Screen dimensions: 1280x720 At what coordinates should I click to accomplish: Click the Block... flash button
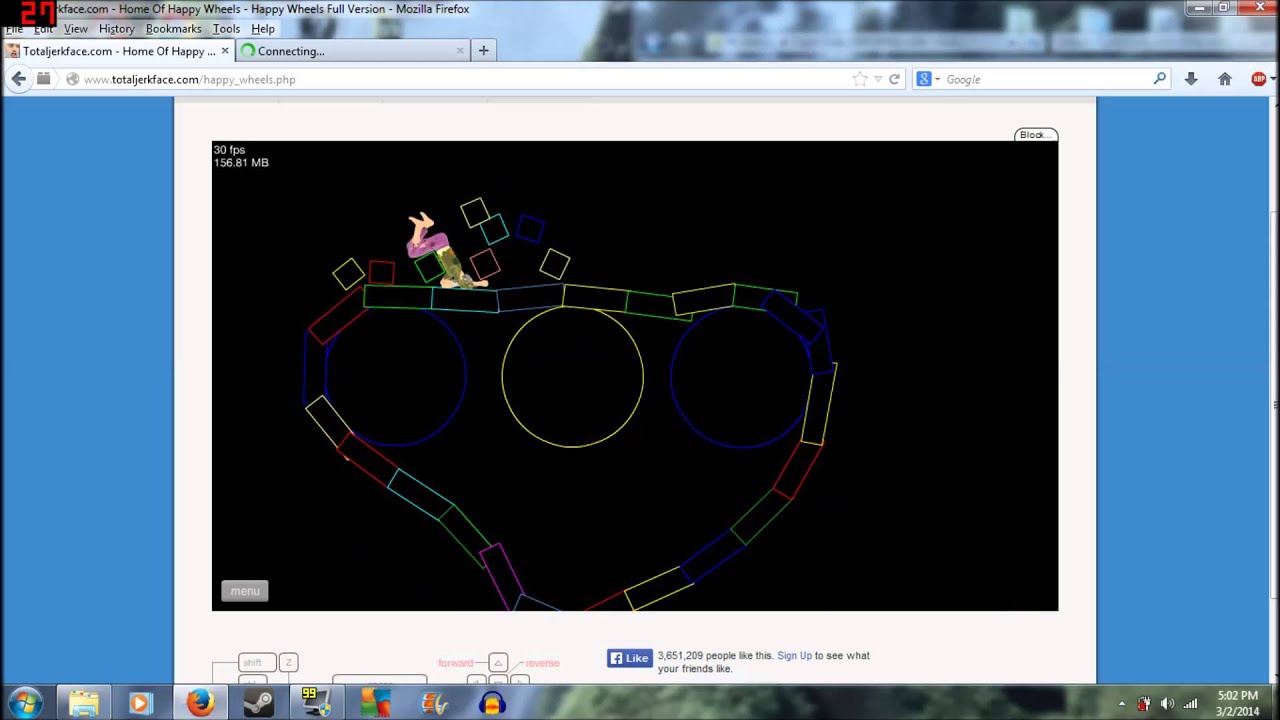click(x=1035, y=135)
